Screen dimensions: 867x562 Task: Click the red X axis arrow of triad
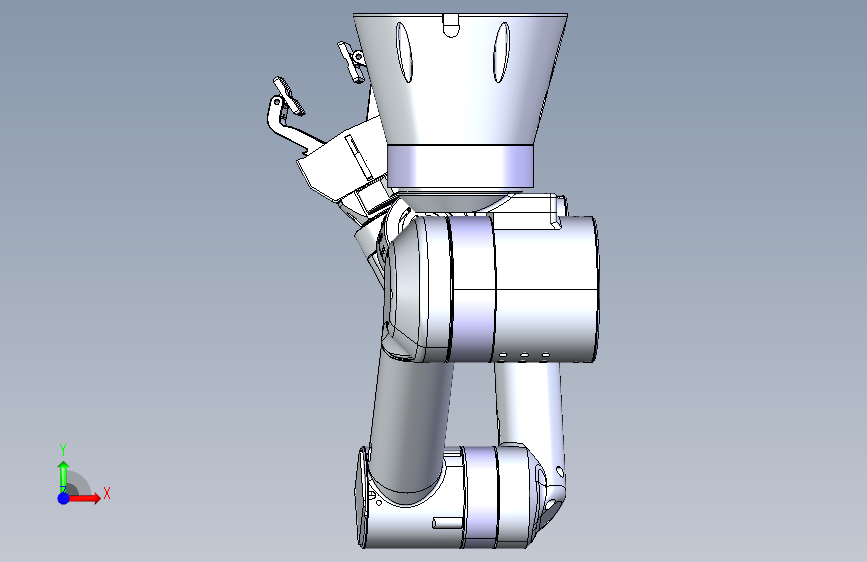(x=84, y=498)
